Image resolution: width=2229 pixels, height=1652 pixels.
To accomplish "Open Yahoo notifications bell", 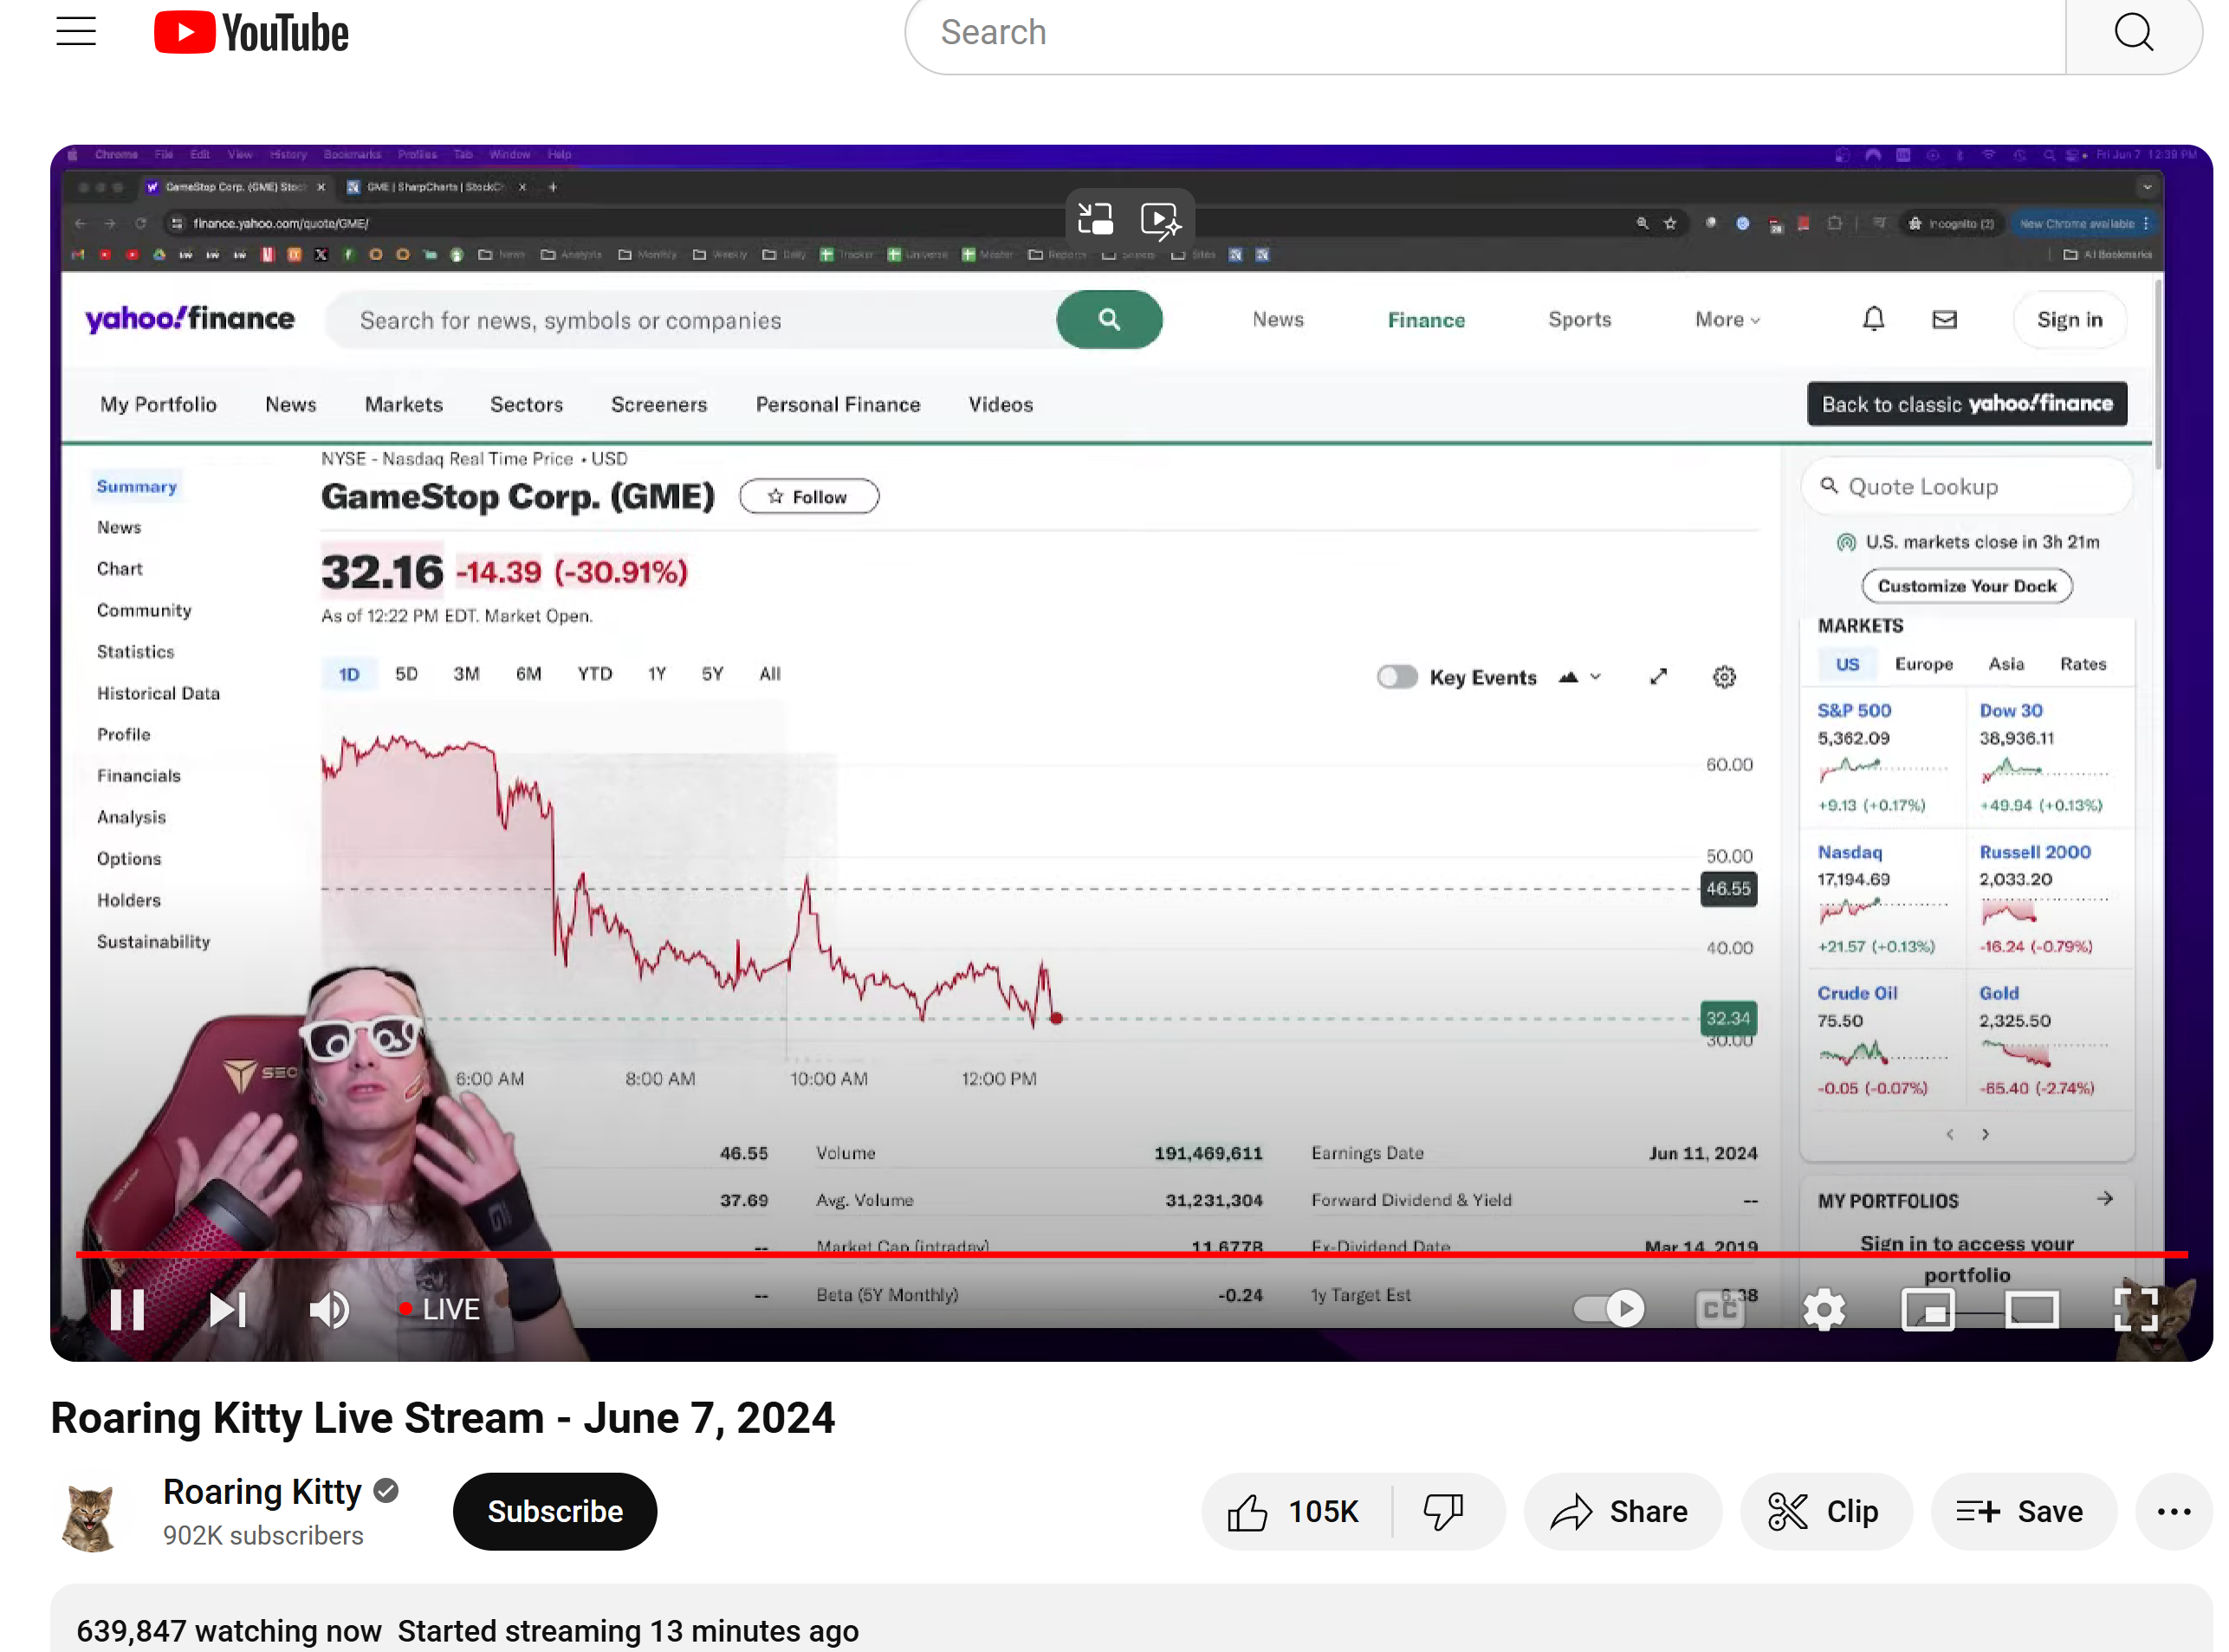I will [x=1873, y=319].
